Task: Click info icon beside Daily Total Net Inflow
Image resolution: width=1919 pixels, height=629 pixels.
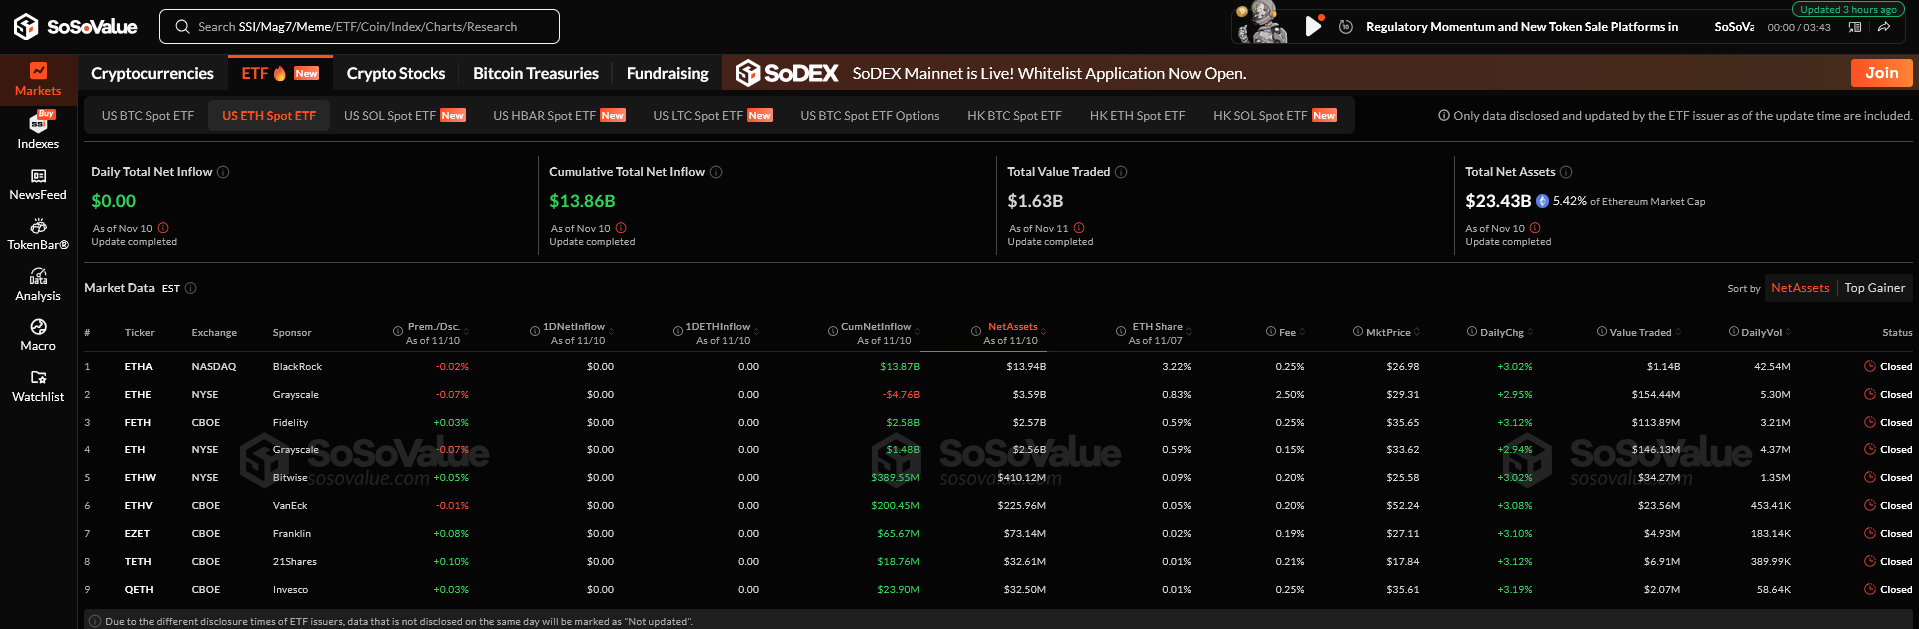Action: (223, 172)
